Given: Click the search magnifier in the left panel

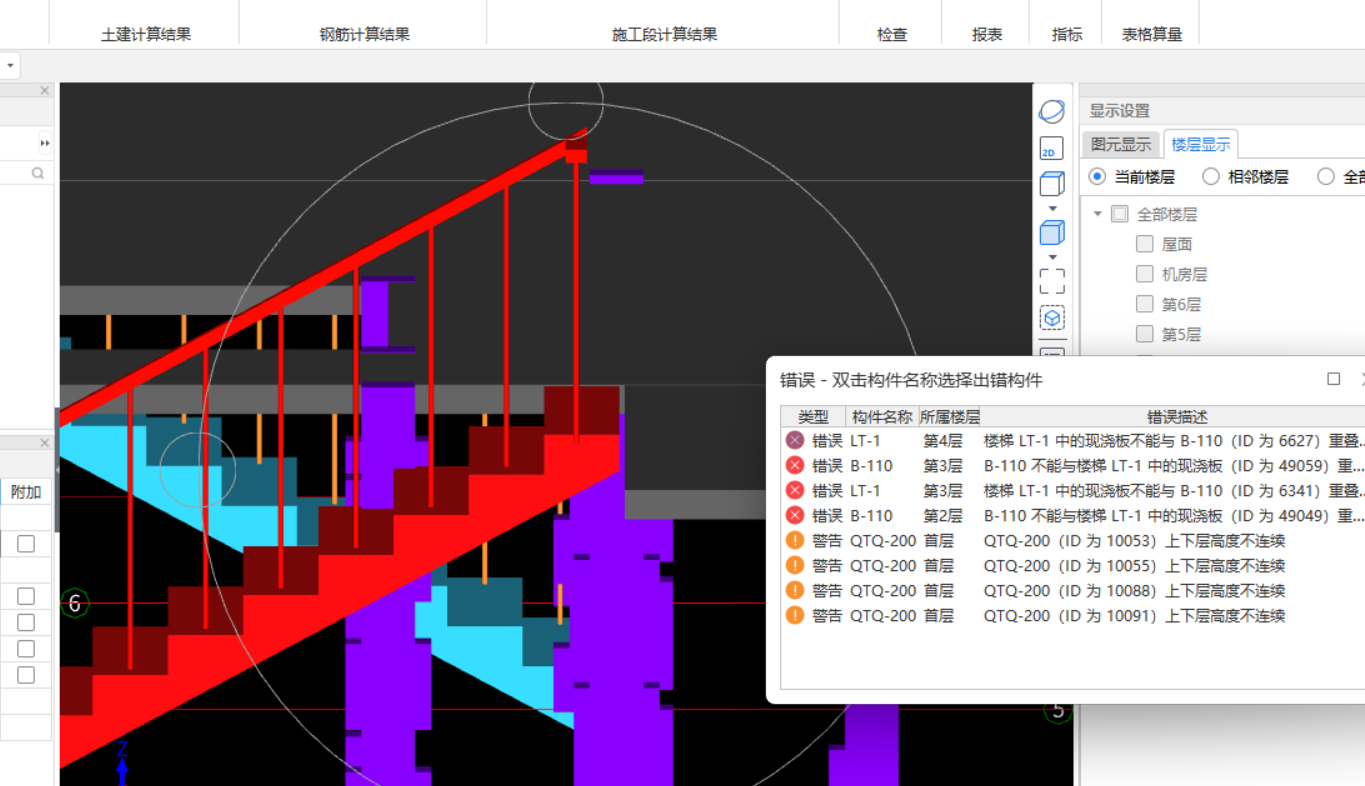Looking at the screenshot, I should tap(38, 173).
